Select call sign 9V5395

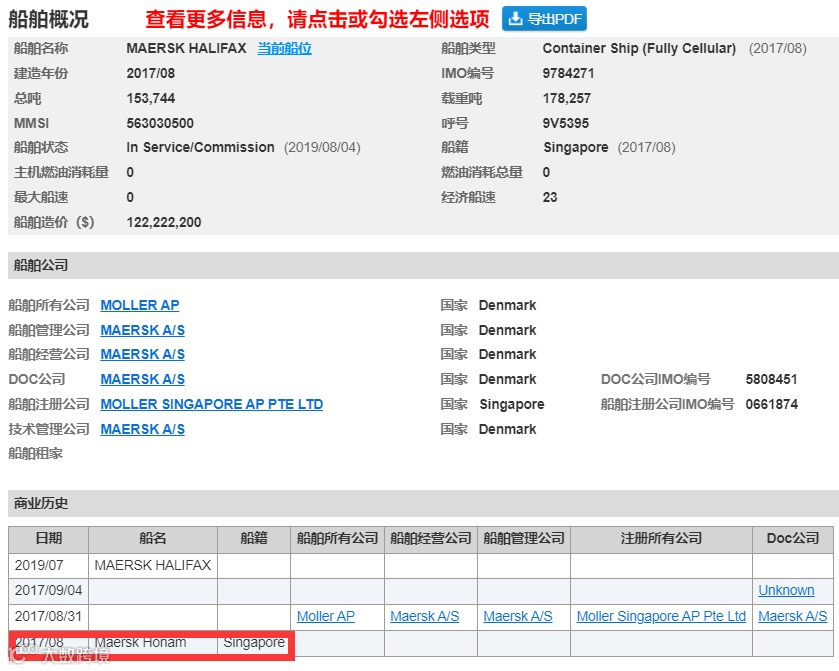pos(566,123)
